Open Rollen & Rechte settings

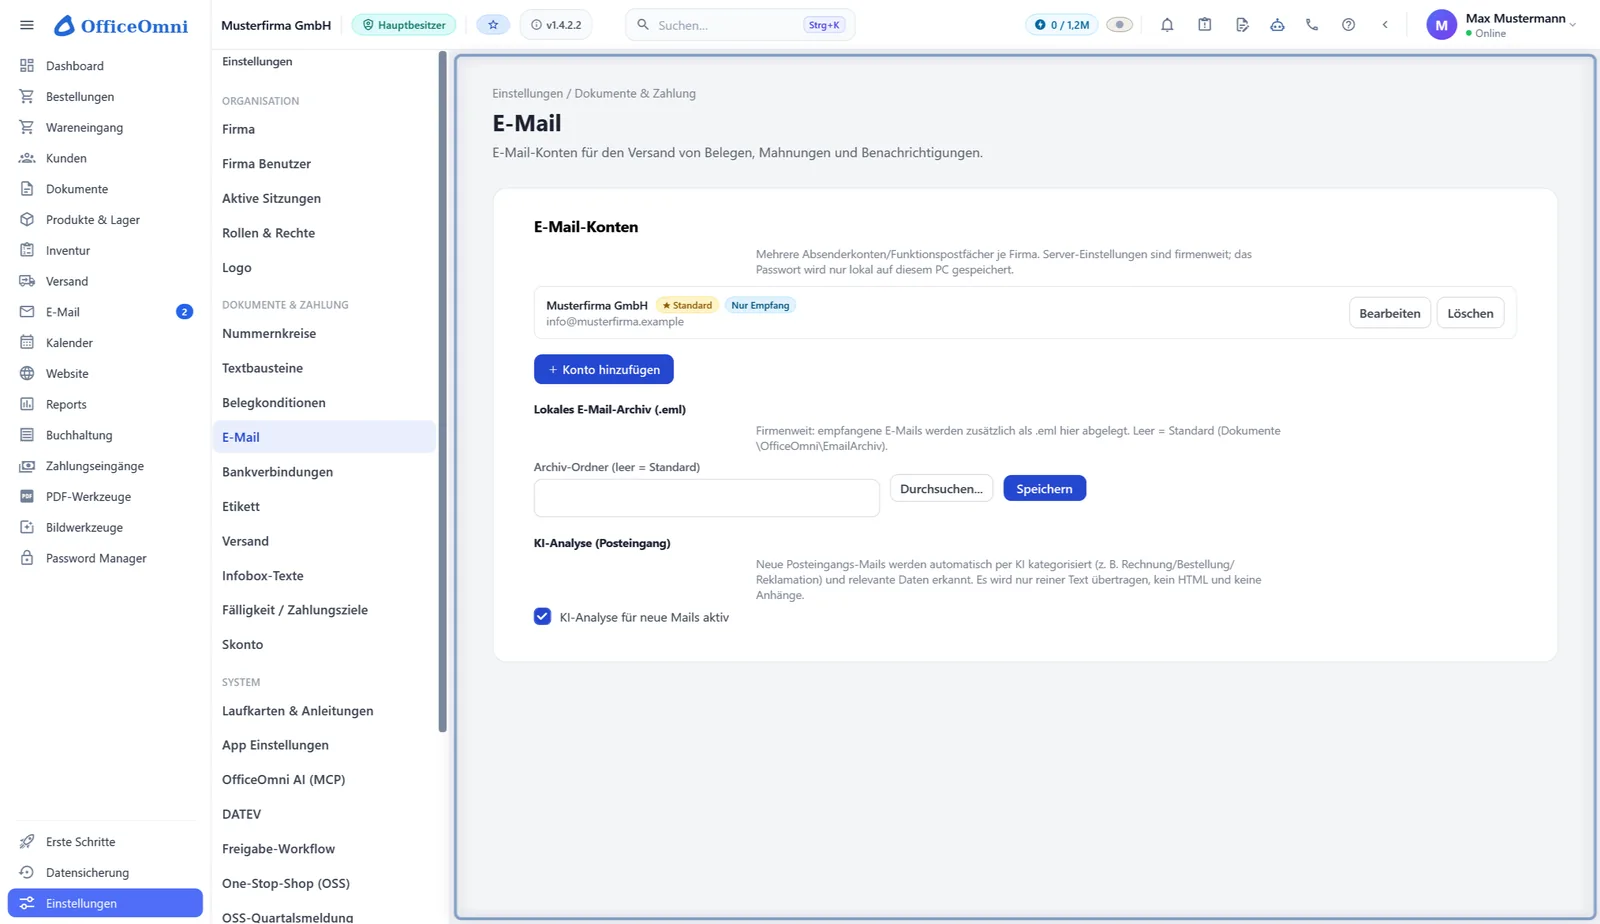click(x=324, y=233)
